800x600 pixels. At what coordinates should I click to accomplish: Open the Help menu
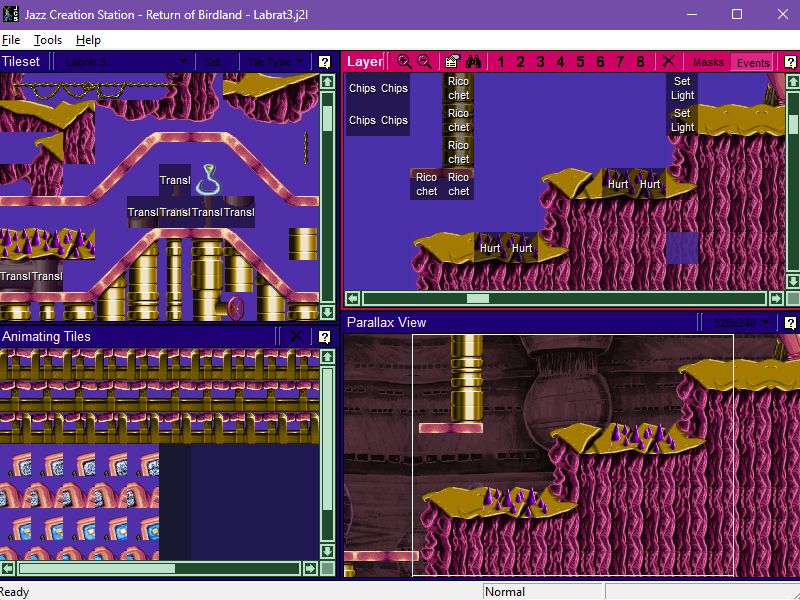point(88,40)
